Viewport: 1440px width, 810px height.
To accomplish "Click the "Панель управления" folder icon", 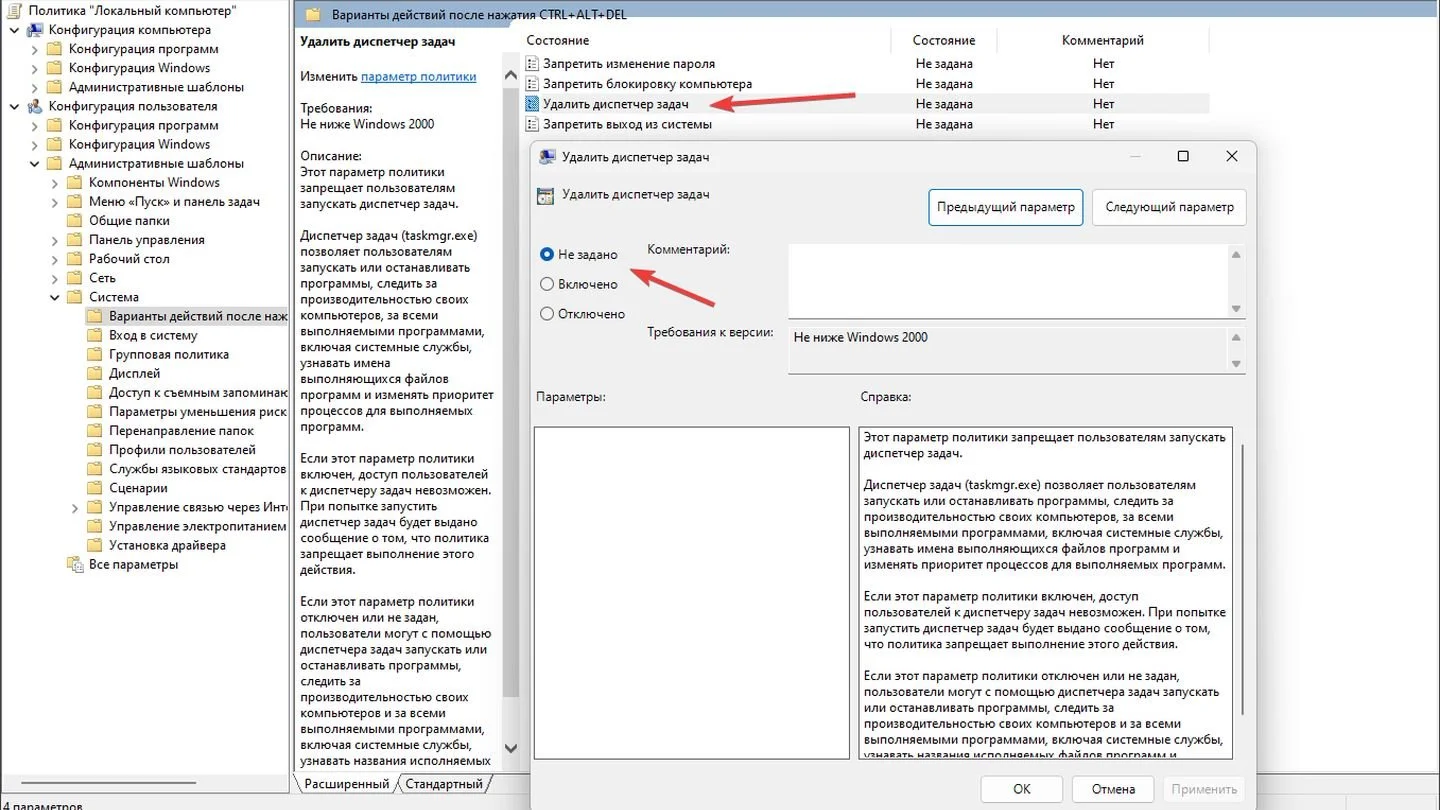I will (x=74, y=240).
